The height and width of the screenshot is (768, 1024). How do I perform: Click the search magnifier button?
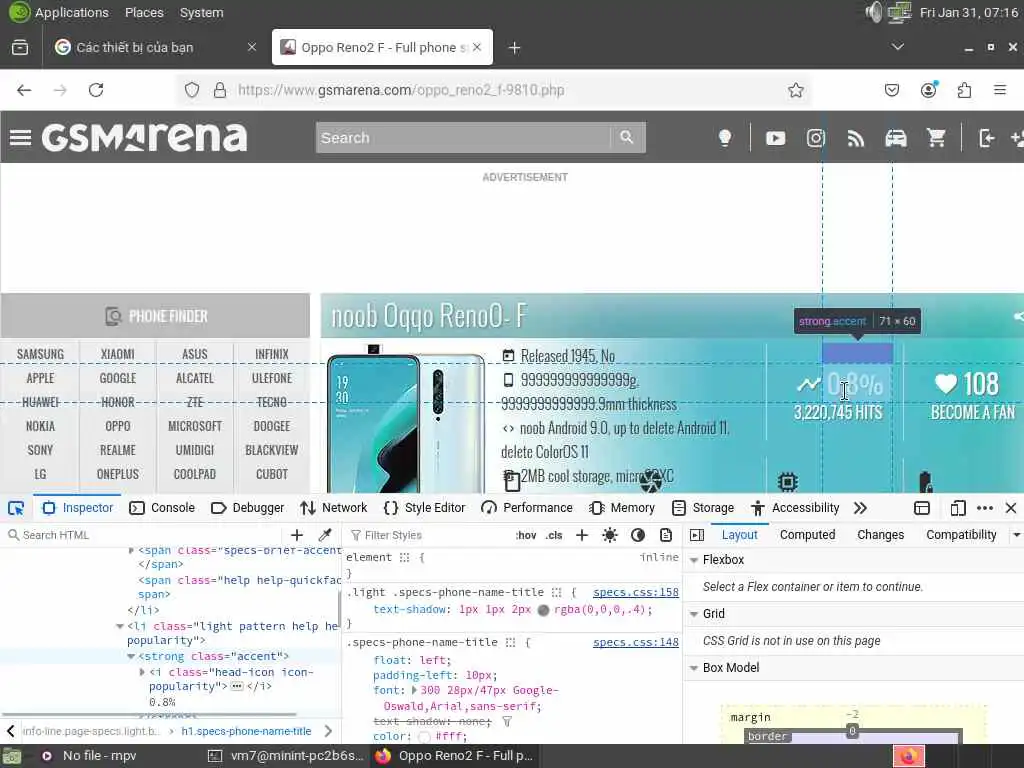click(627, 137)
